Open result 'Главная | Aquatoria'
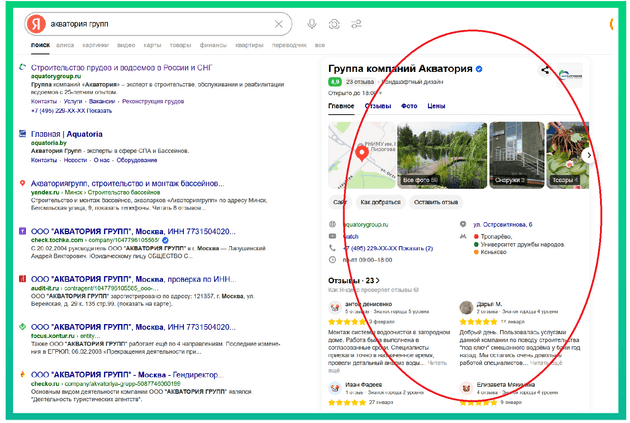The image size is (630, 423). pyautogui.click(x=67, y=134)
